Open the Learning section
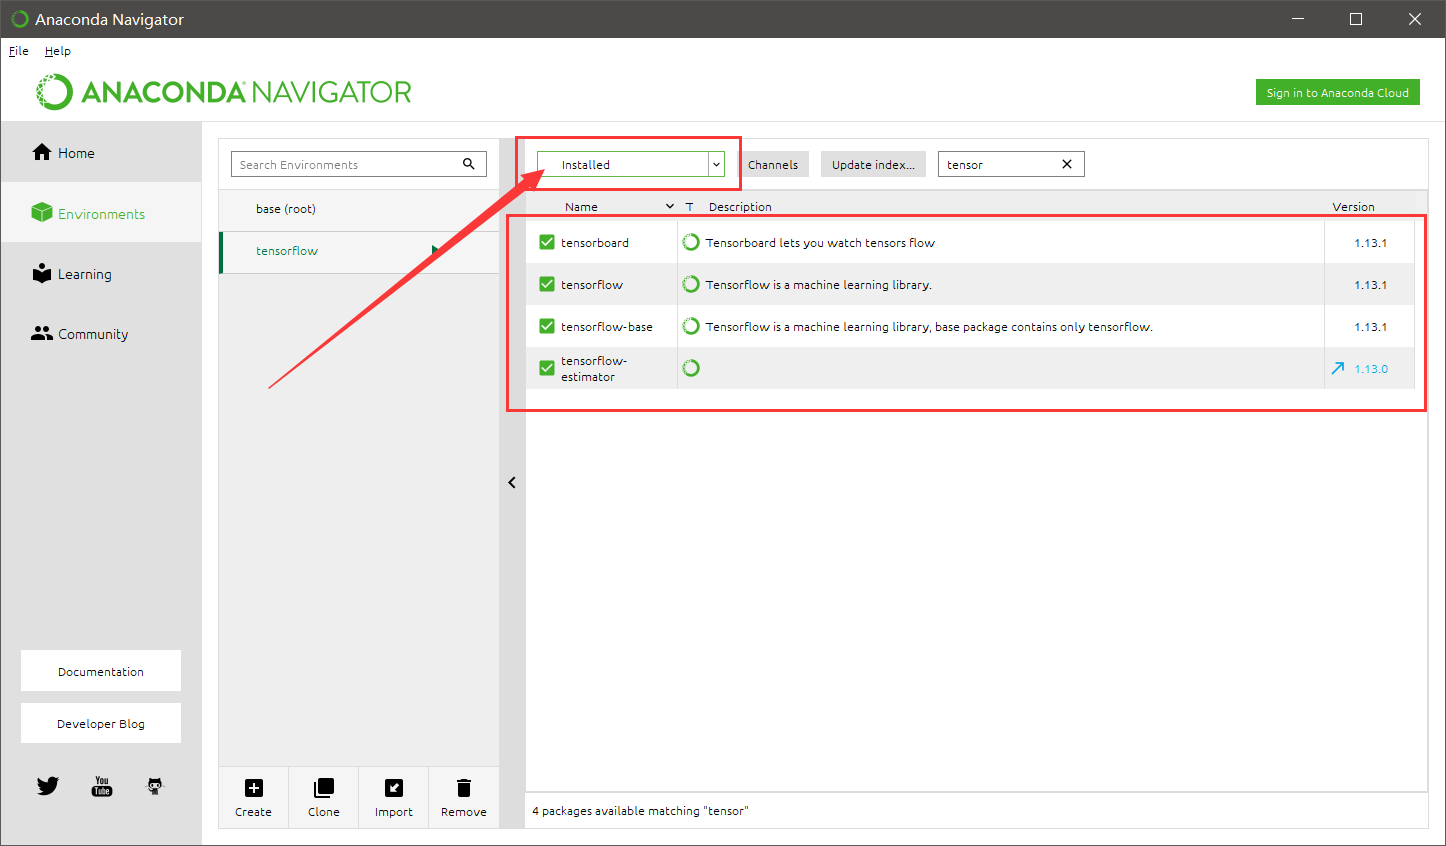Viewport: 1446px width, 846px height. pyautogui.click(x=101, y=274)
